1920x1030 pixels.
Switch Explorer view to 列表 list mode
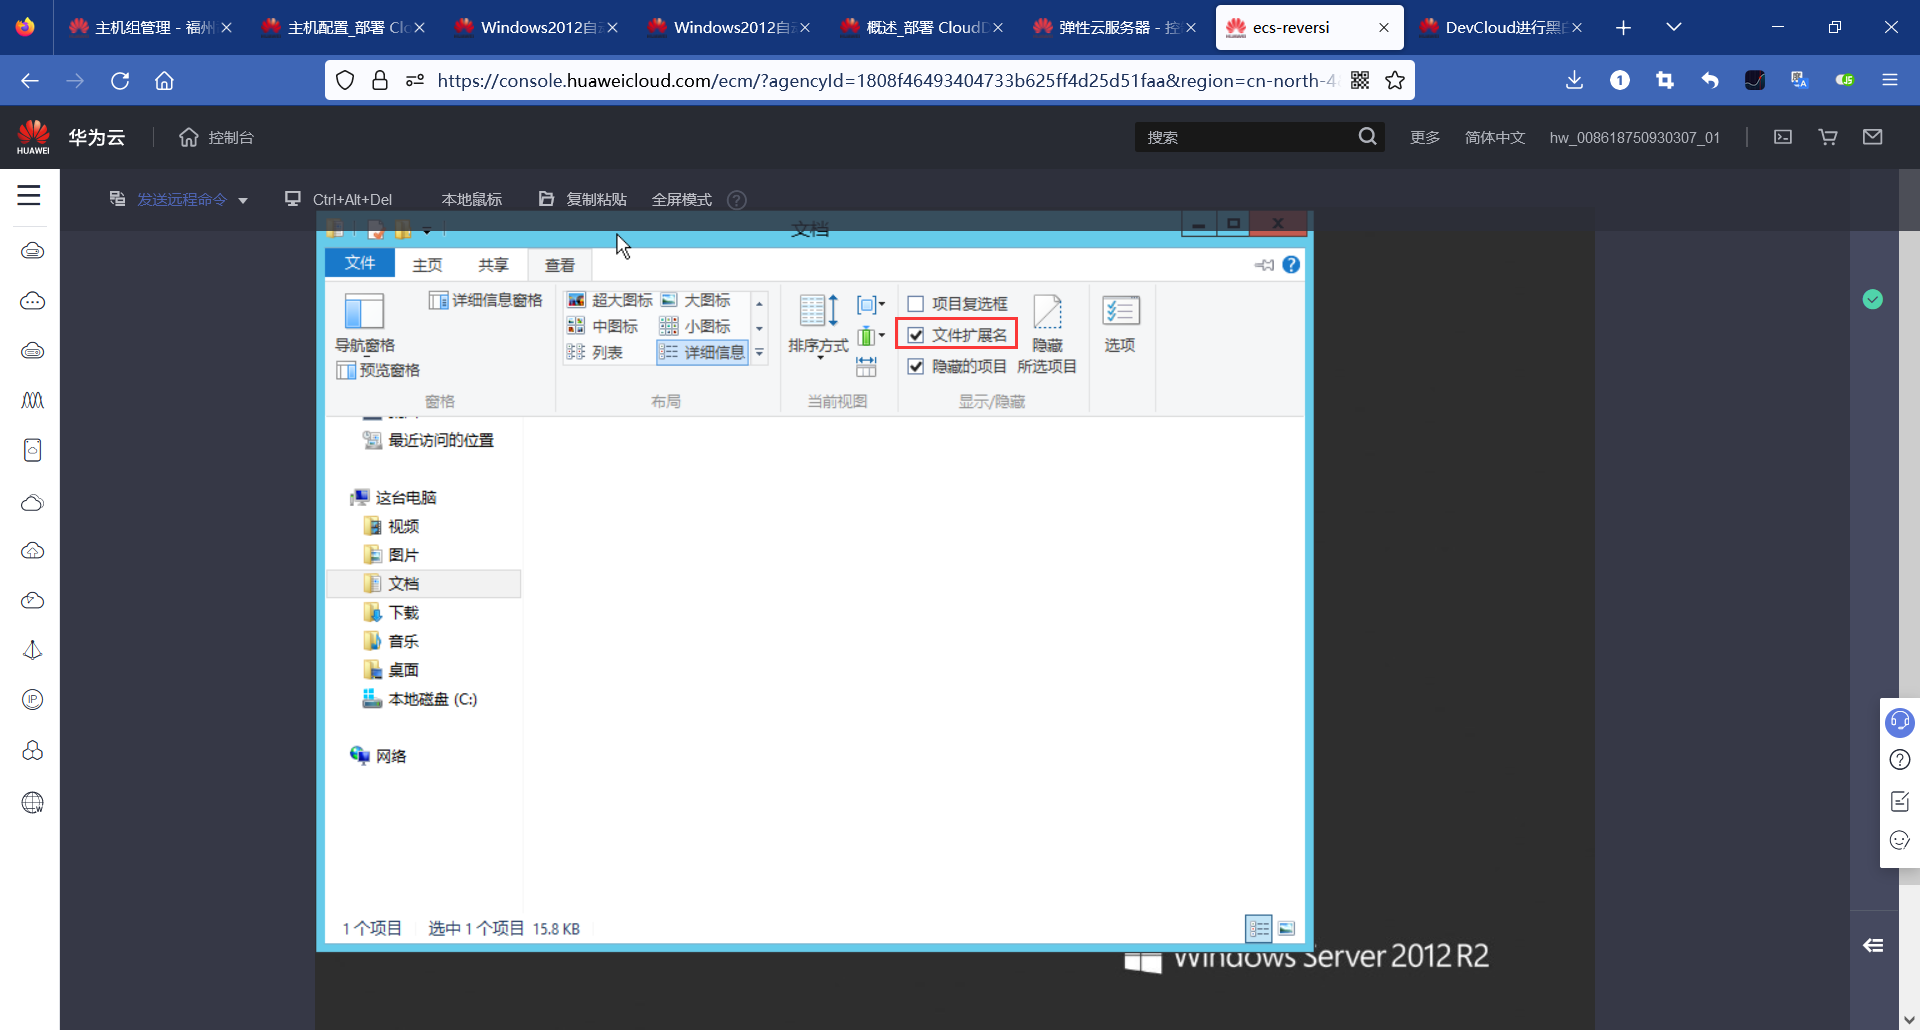607,352
